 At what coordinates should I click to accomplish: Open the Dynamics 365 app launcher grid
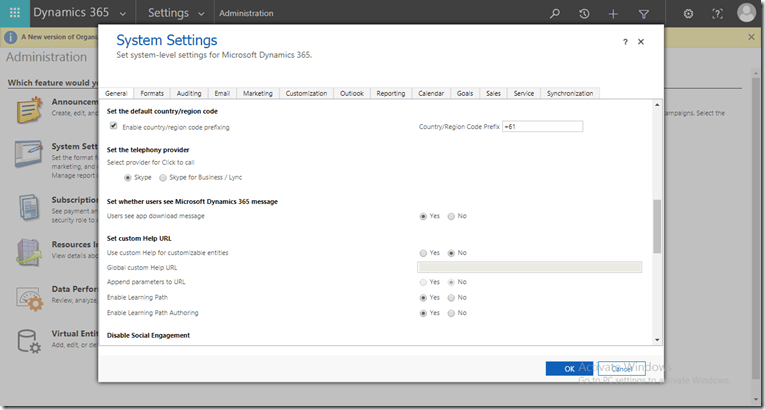(x=15, y=14)
